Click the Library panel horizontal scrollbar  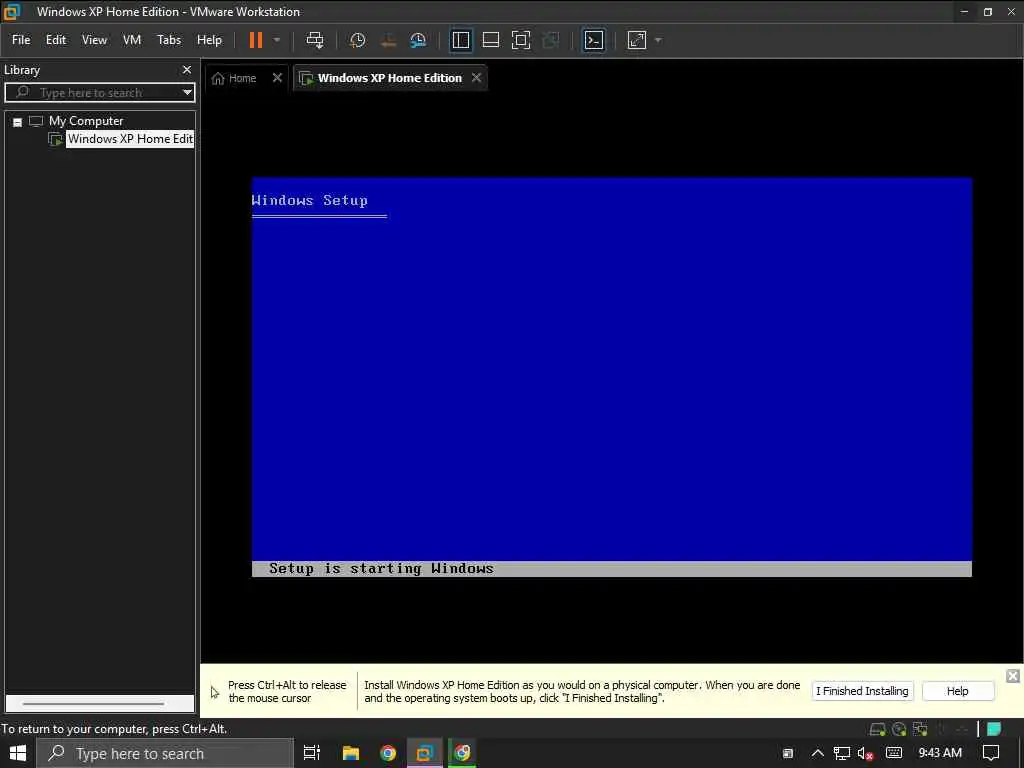(93, 704)
